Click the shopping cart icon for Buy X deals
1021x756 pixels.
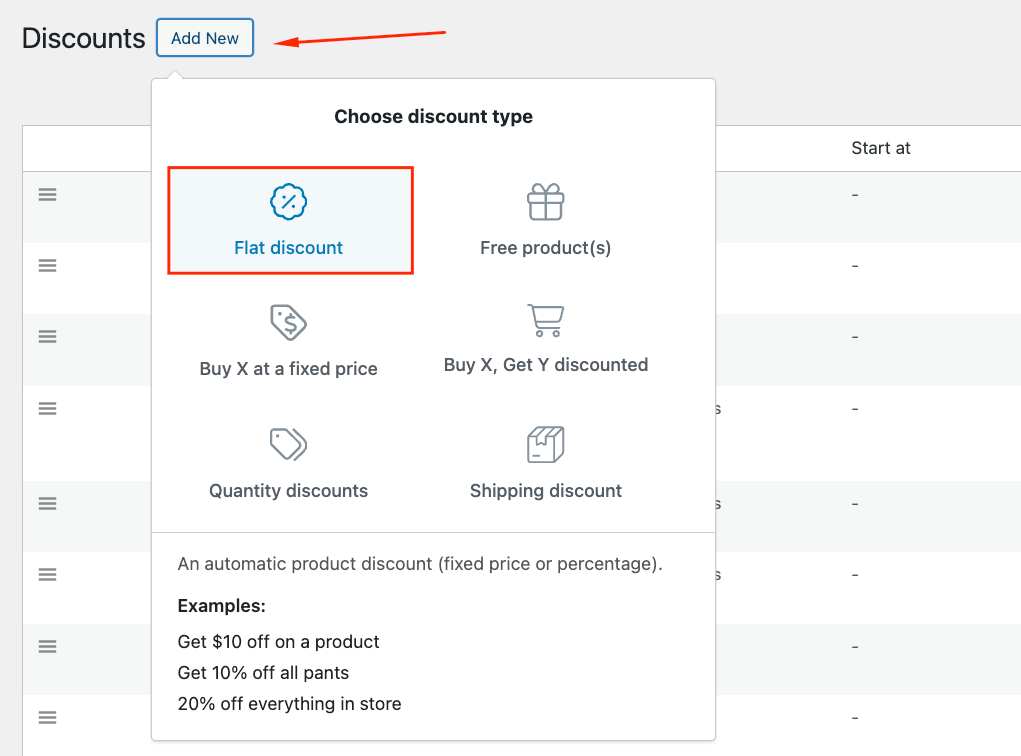click(545, 322)
